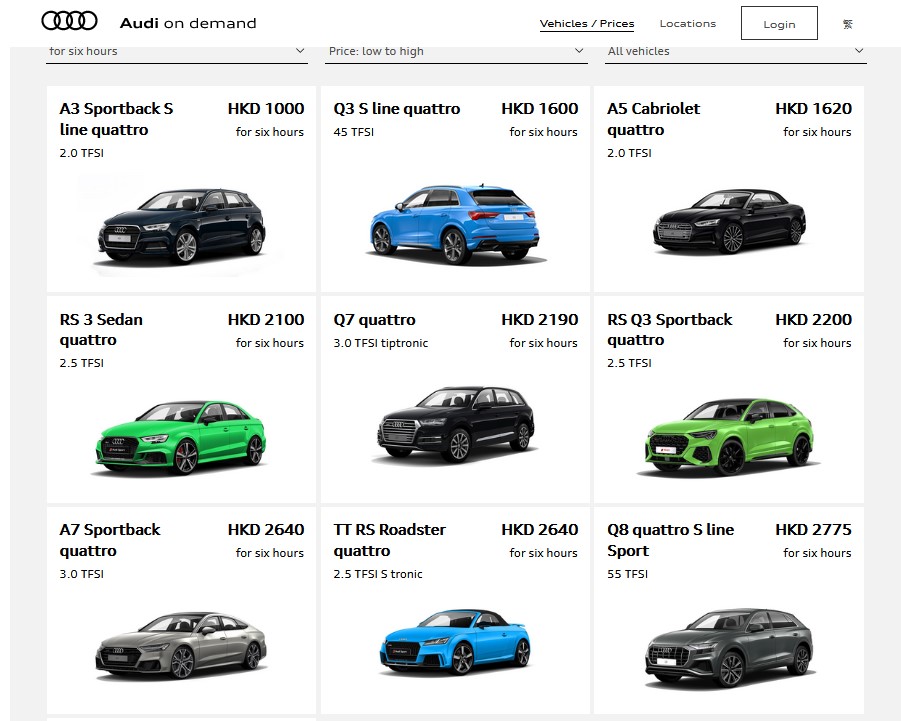Open the Audi on demand home link

tap(188, 23)
